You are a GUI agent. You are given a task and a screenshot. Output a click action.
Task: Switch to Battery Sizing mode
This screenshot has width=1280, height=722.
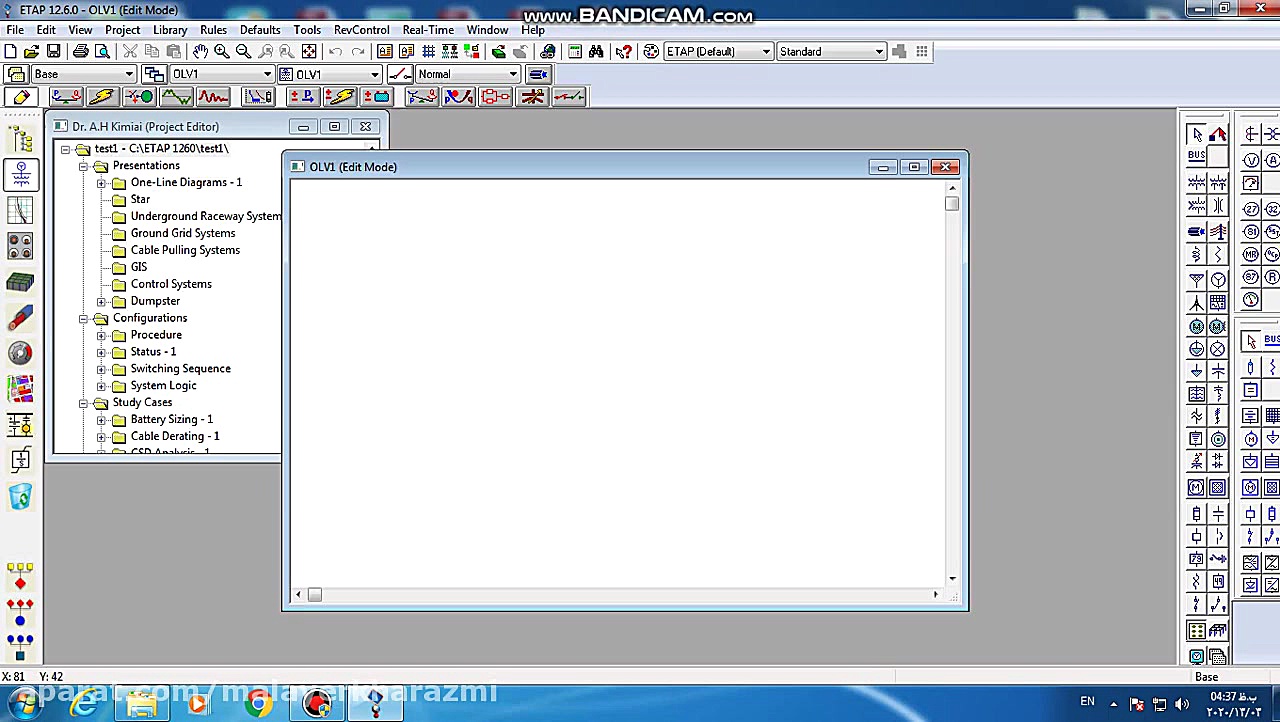376,97
